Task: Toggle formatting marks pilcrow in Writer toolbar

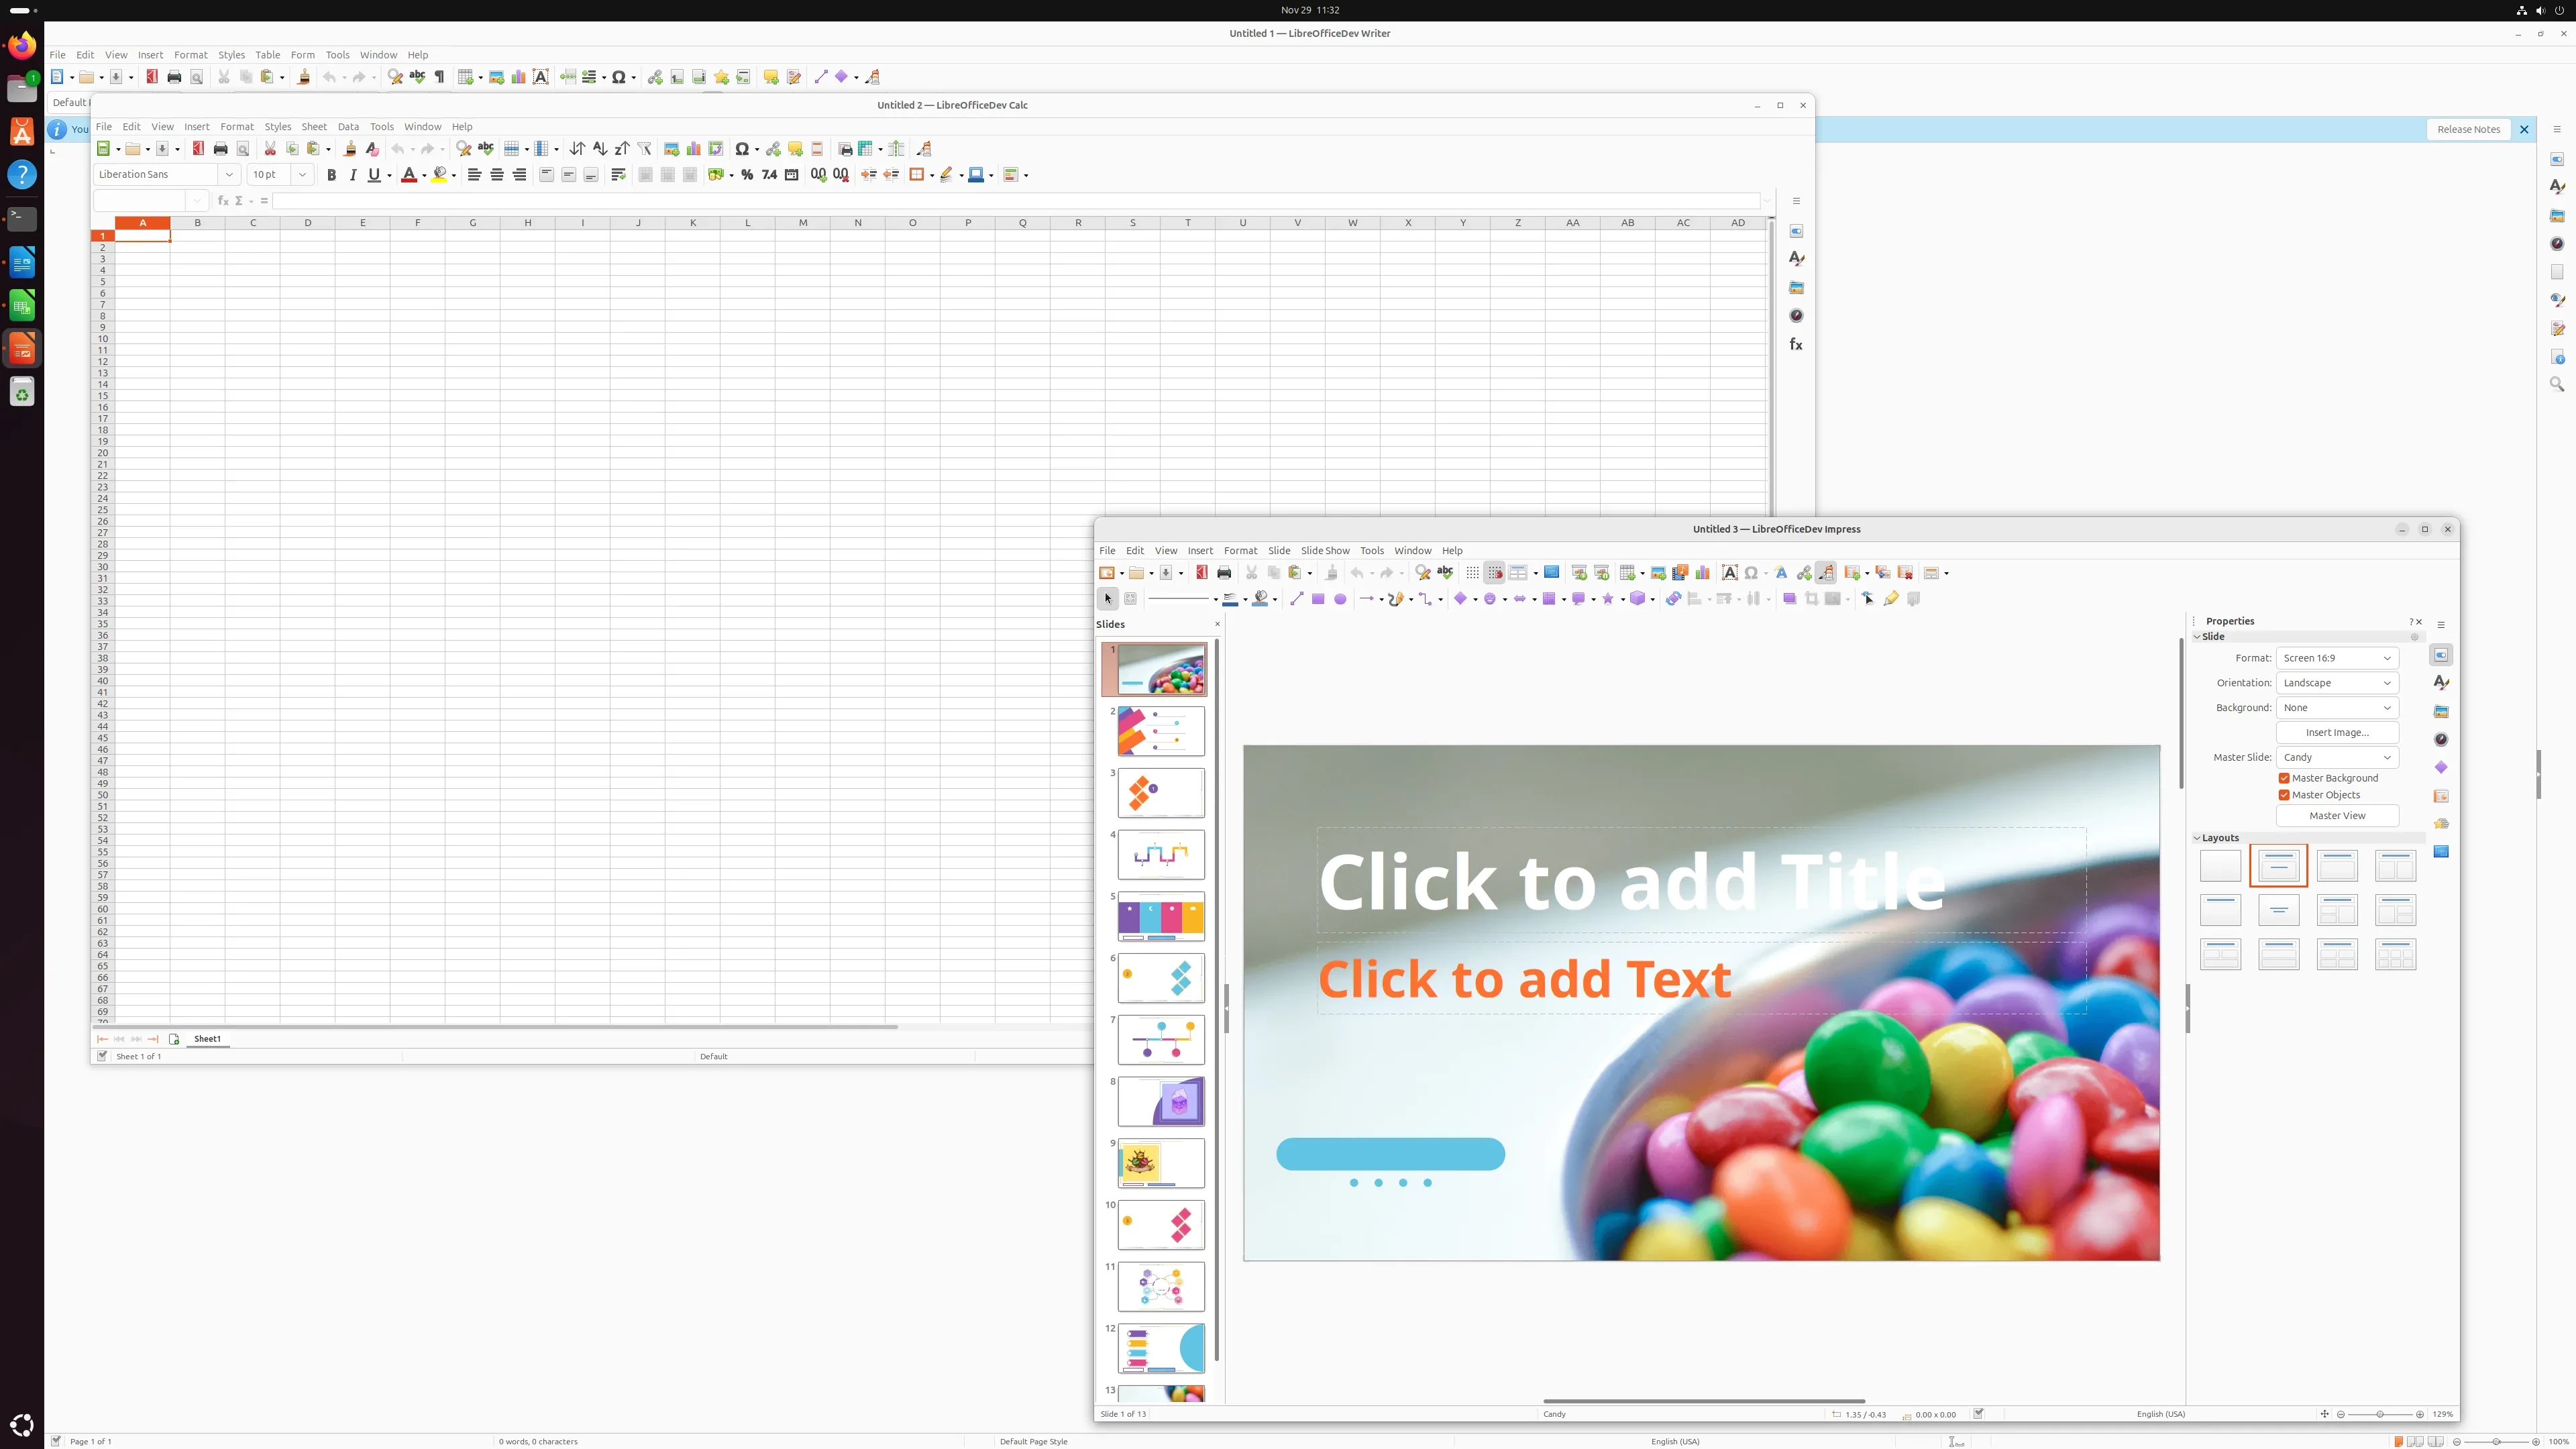Action: [439, 77]
